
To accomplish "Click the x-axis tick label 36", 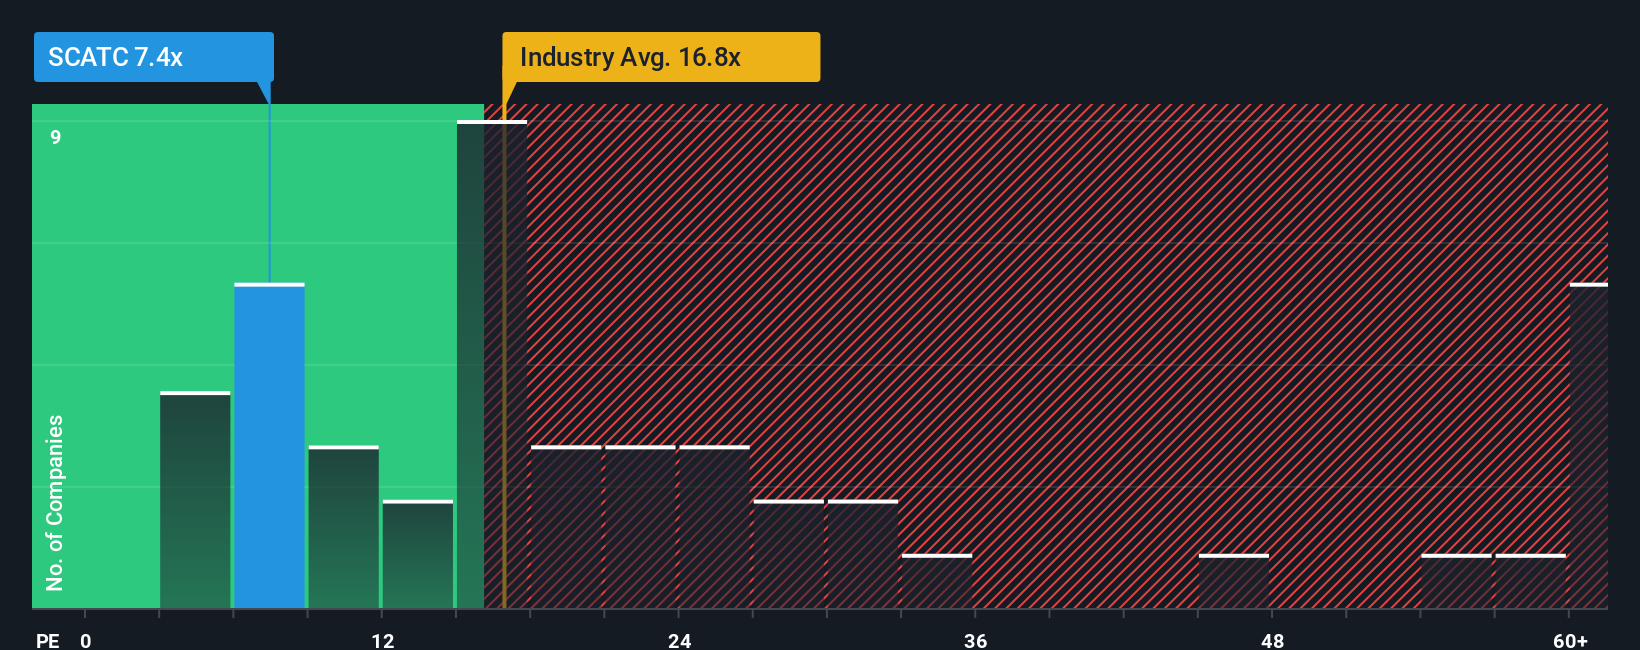I will [975, 641].
